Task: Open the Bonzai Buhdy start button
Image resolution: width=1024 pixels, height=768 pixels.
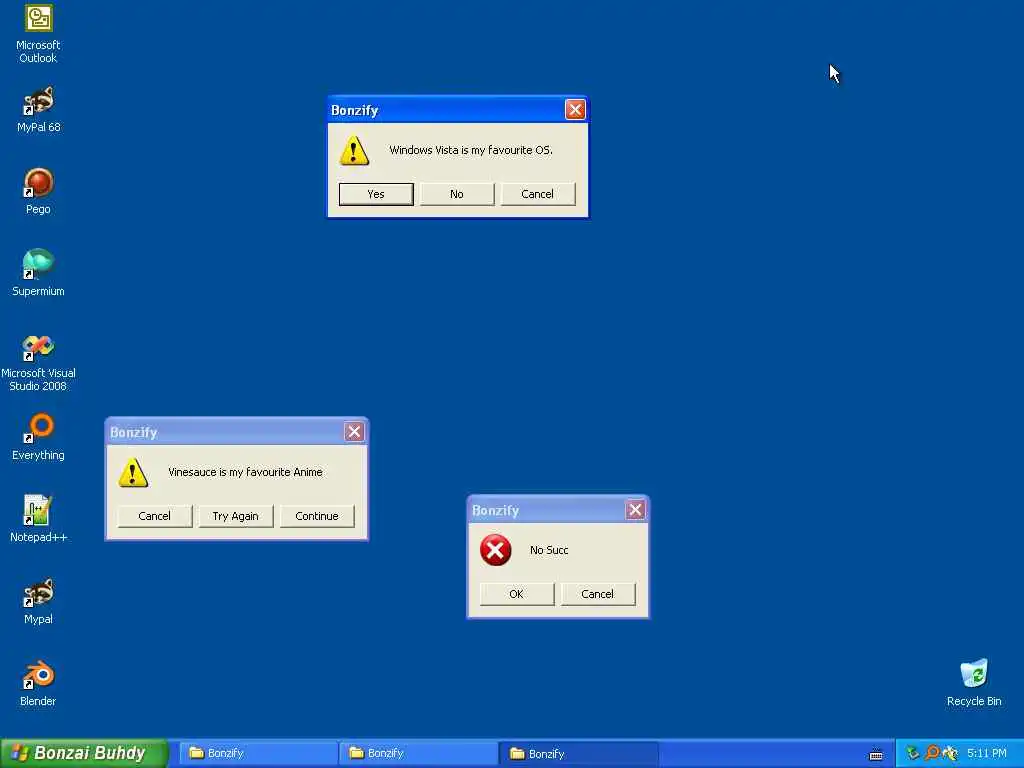Action: 84,753
